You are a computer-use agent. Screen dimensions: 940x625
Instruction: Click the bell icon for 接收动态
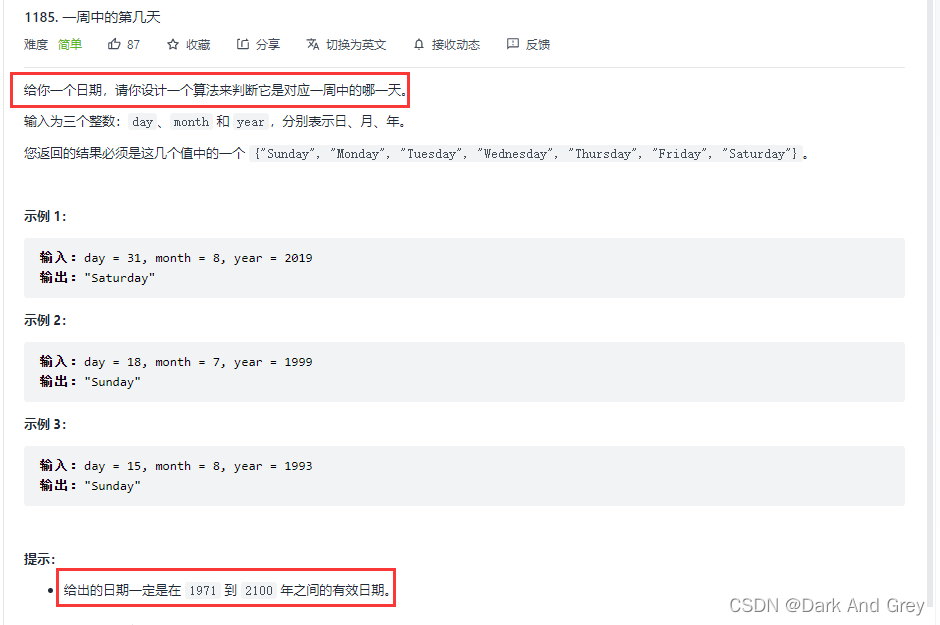(418, 44)
